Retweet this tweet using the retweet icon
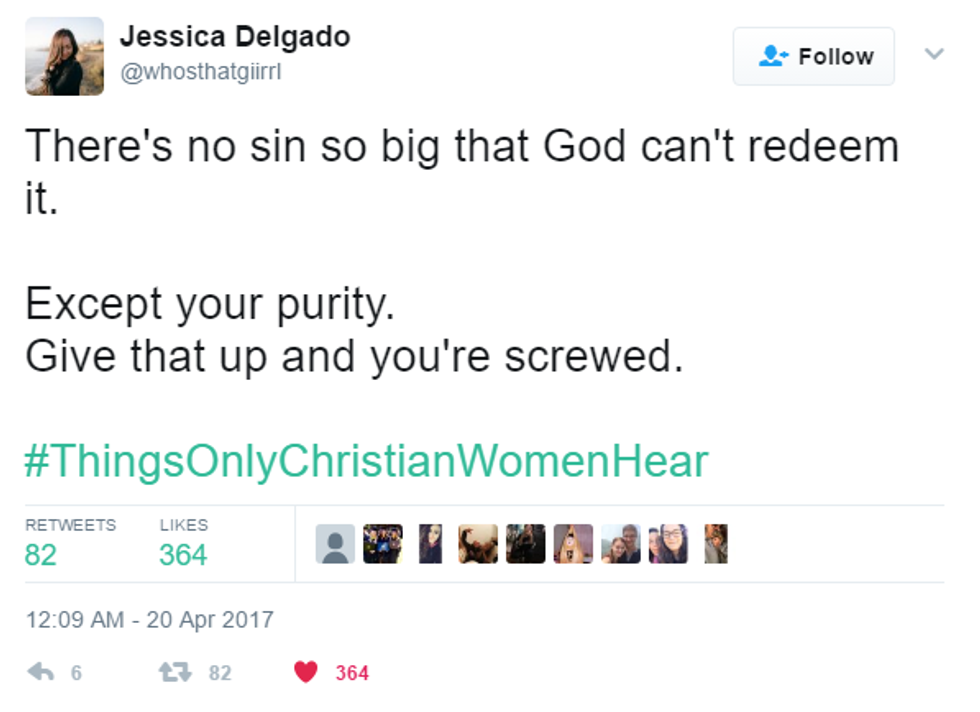 coord(175,672)
